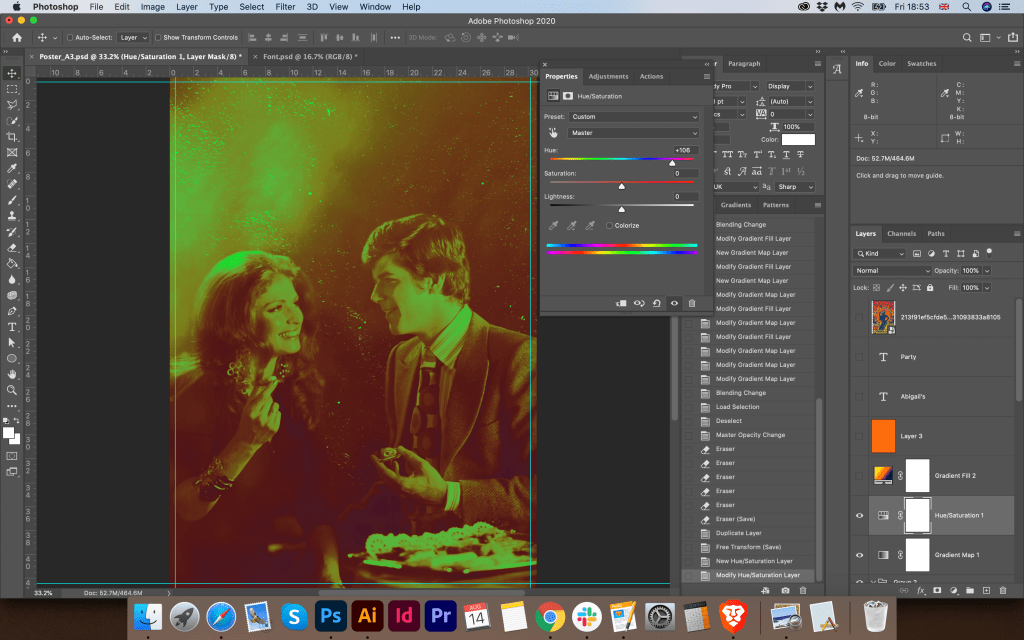Screen dimensions: 1024x640
Task: Check Show Transform Controls option
Action: tap(160, 37)
